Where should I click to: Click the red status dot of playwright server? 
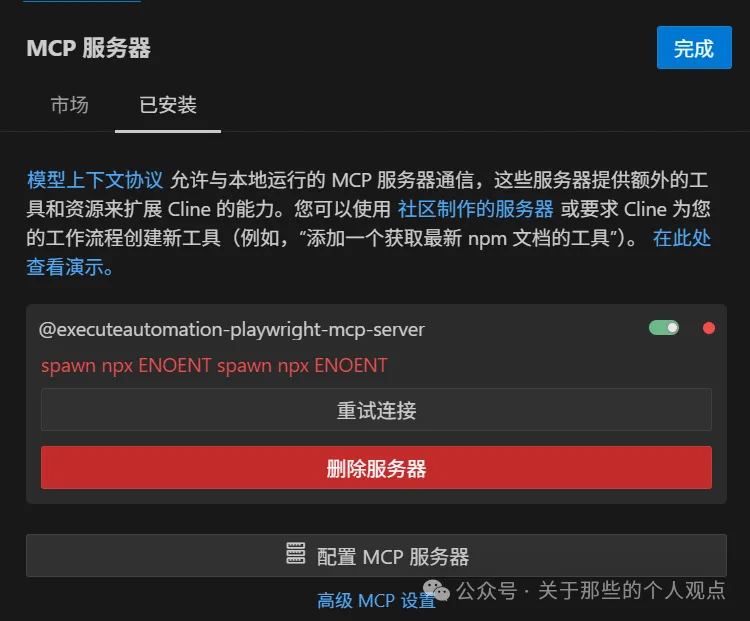(x=709, y=328)
